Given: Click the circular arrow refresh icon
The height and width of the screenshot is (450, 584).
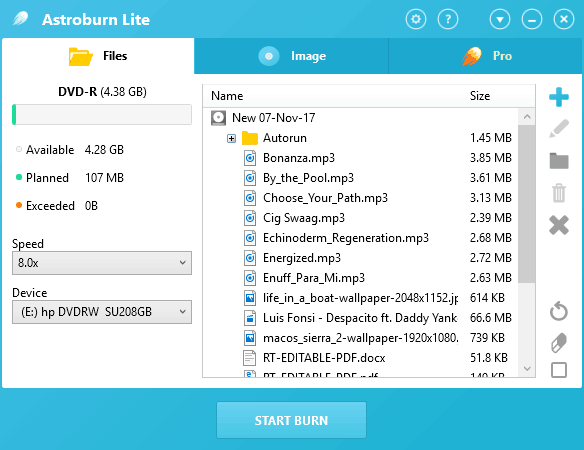Looking at the screenshot, I should click(559, 311).
